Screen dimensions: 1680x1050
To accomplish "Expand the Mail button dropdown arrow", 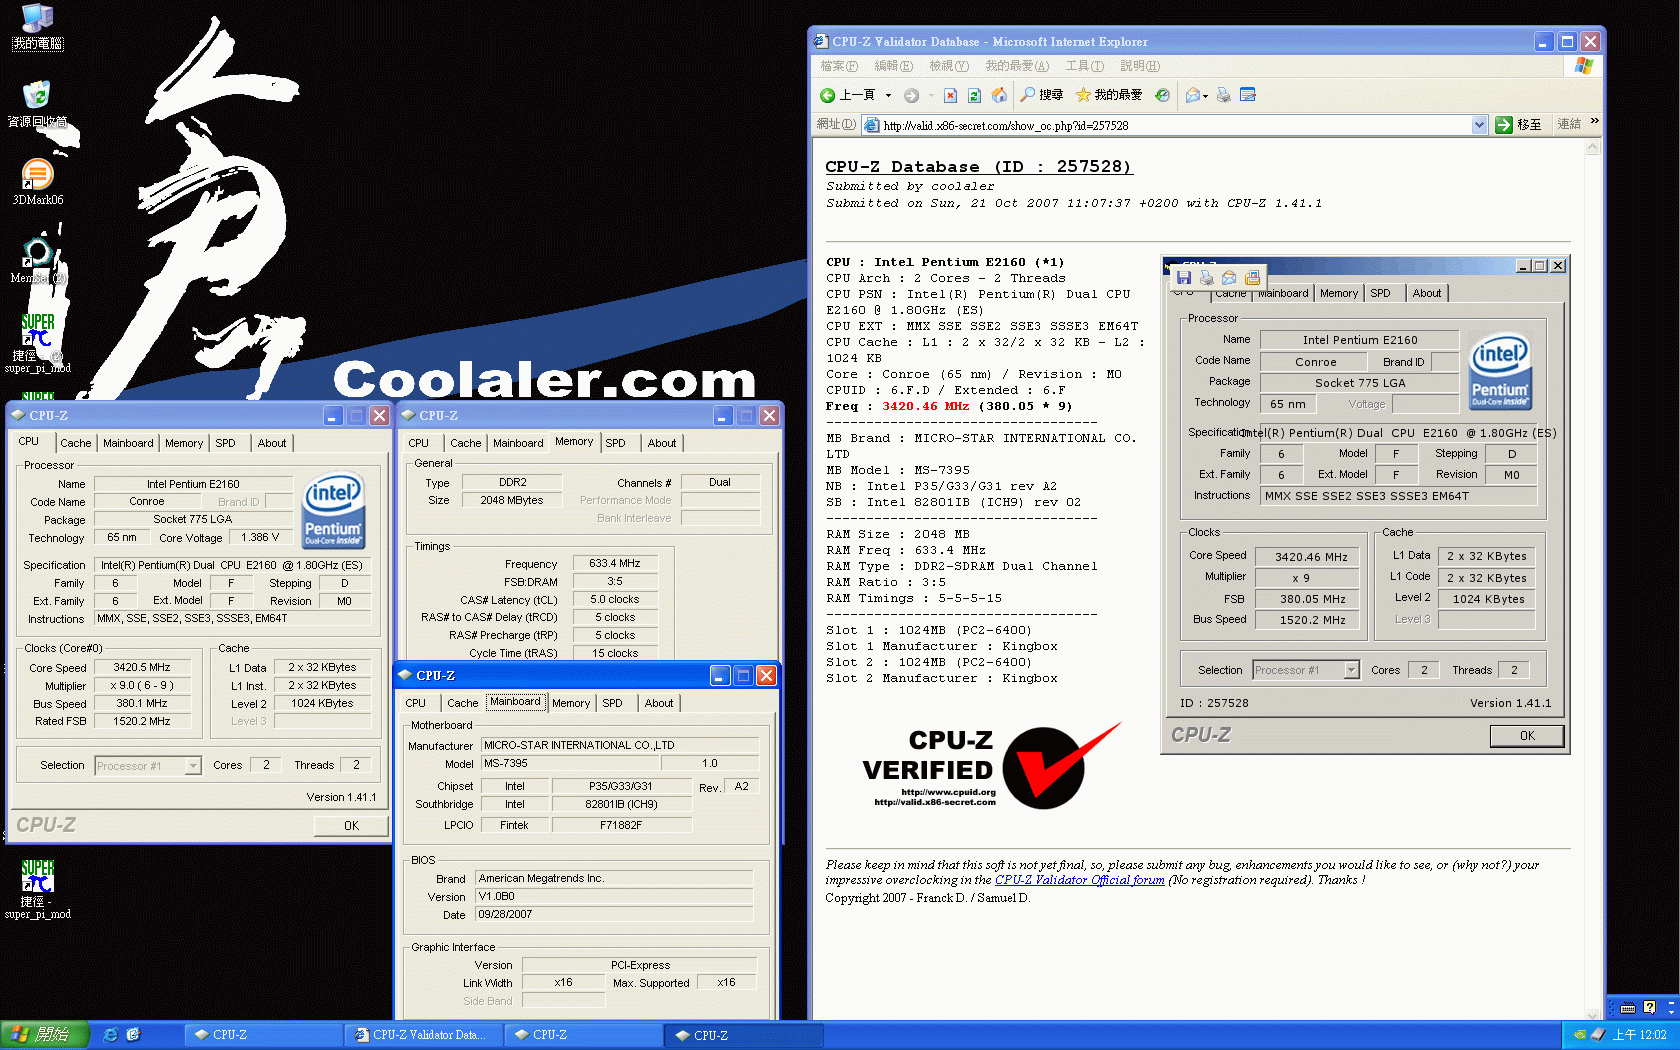I will point(1205,96).
